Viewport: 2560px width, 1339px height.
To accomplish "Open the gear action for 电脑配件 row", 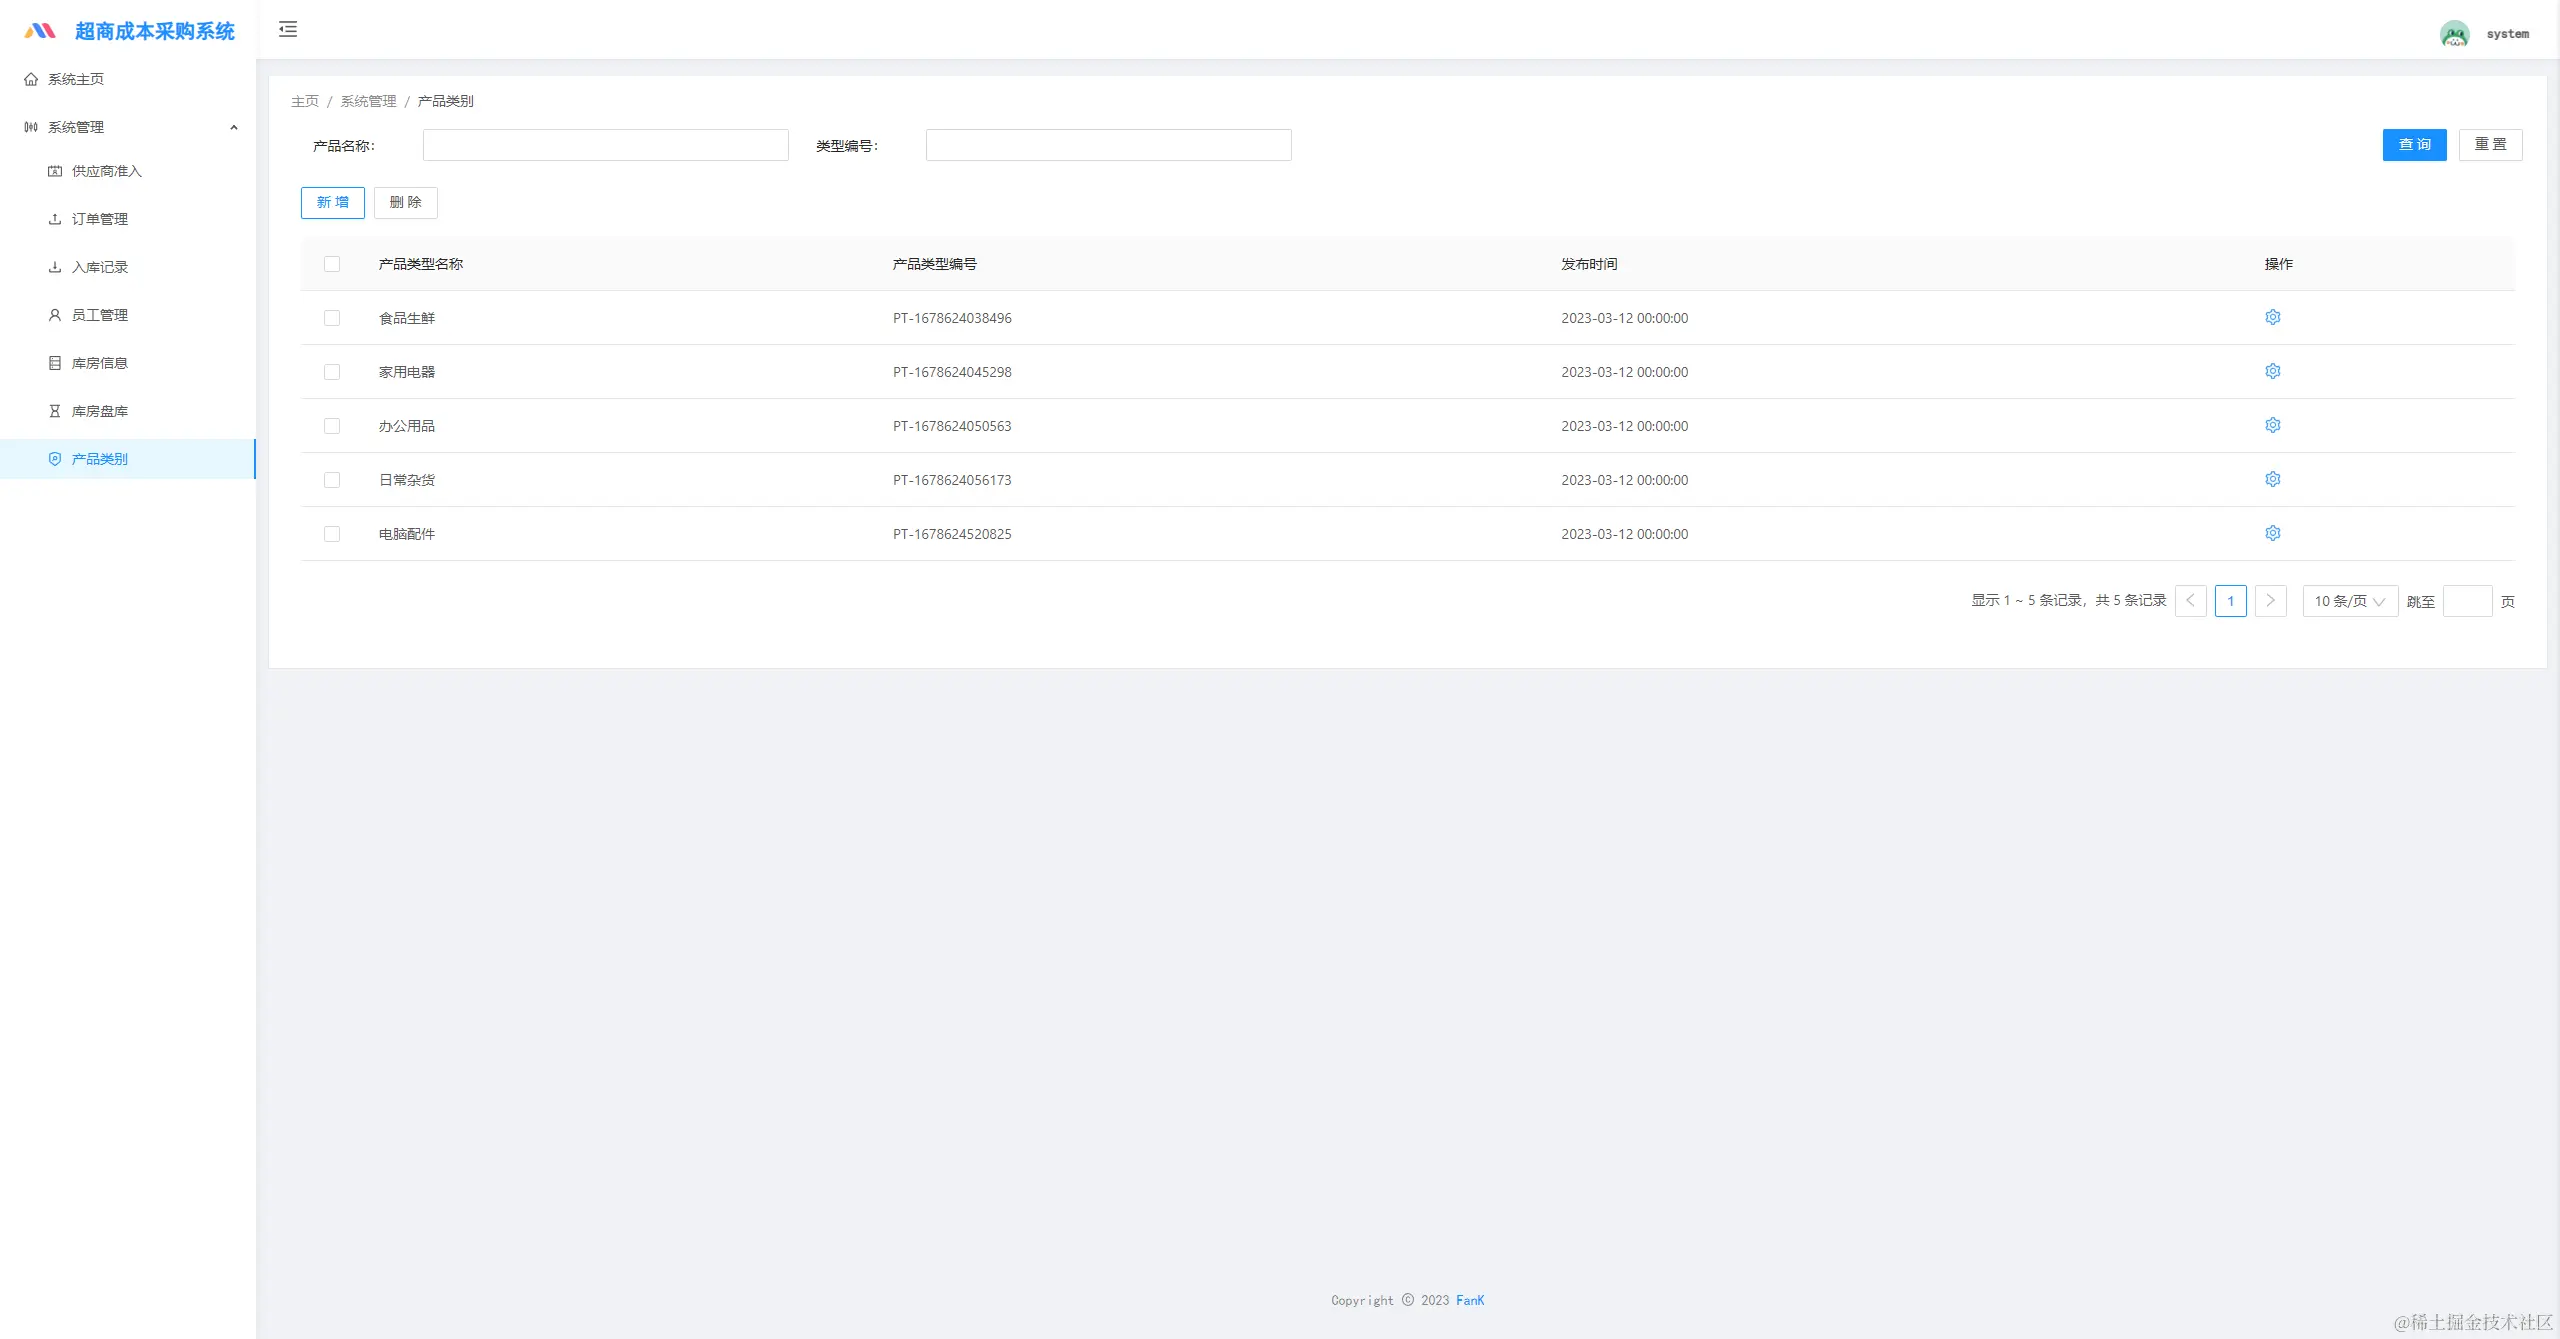I will pyautogui.click(x=2272, y=533).
